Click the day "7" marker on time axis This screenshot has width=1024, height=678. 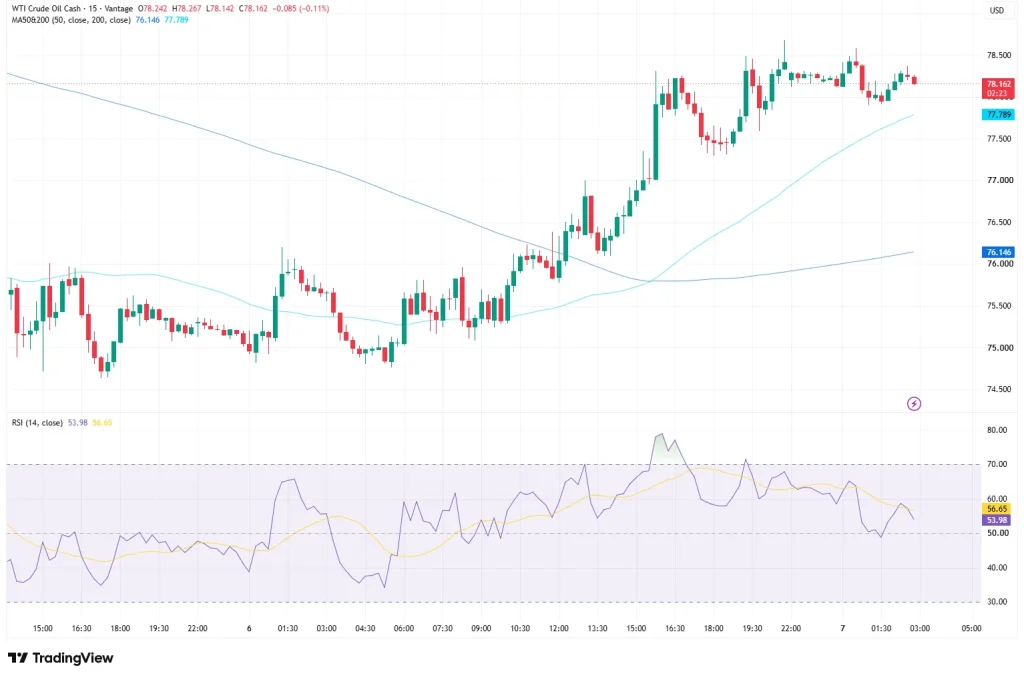[x=842, y=628]
